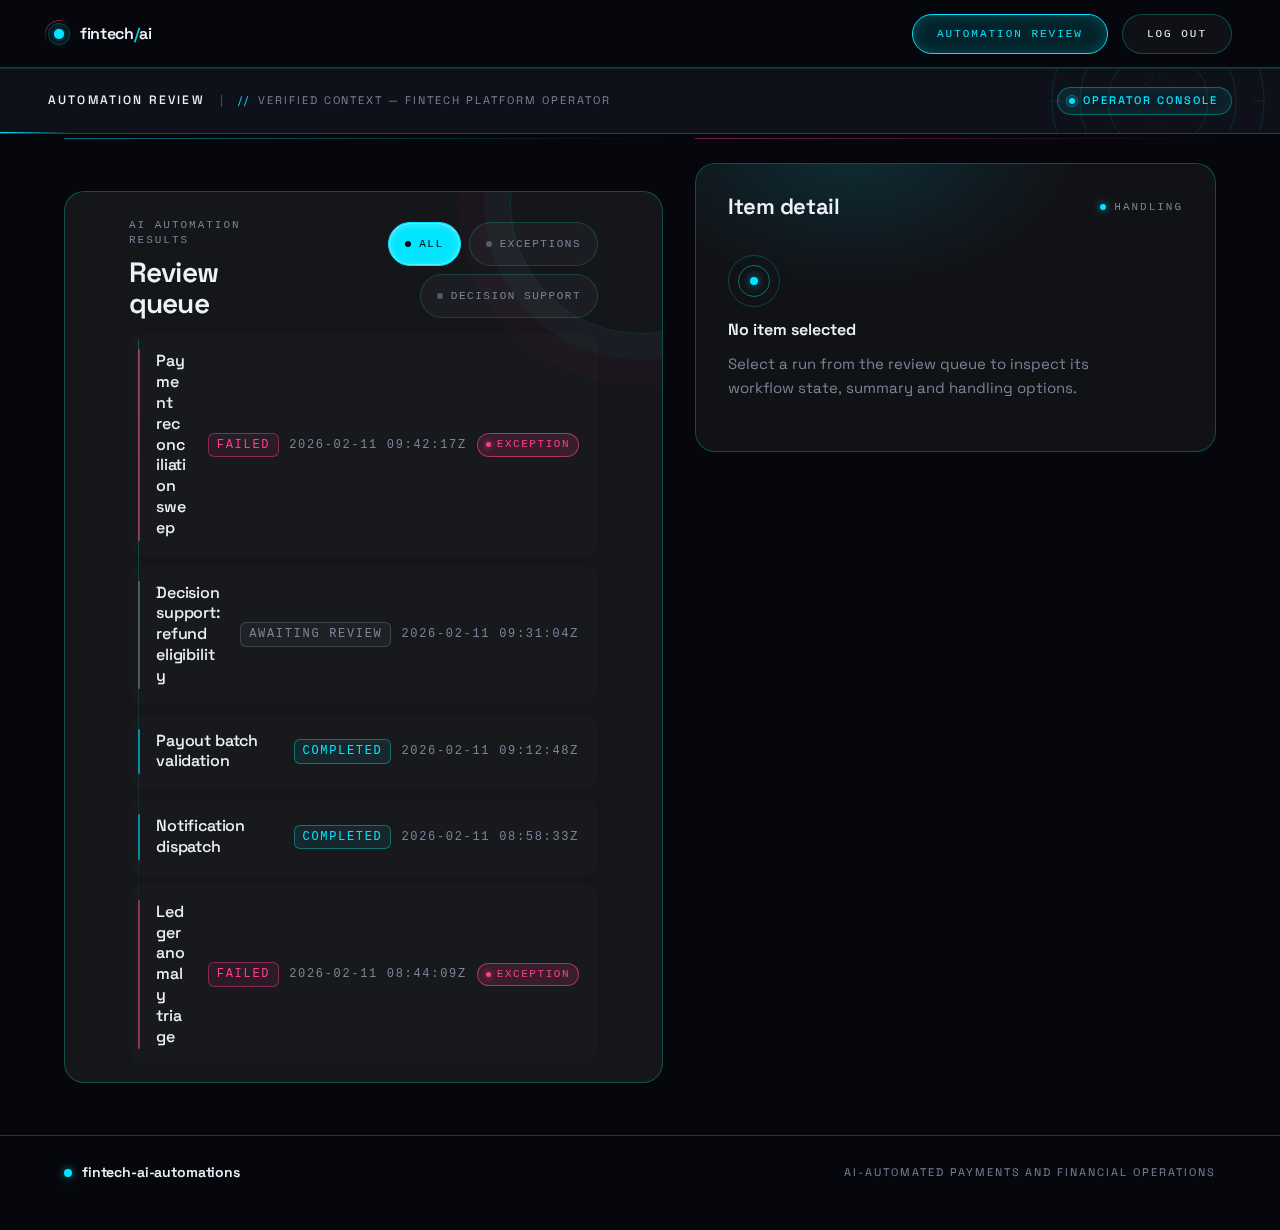Select the All filter tab
The height and width of the screenshot is (1230, 1280).
tap(424, 244)
